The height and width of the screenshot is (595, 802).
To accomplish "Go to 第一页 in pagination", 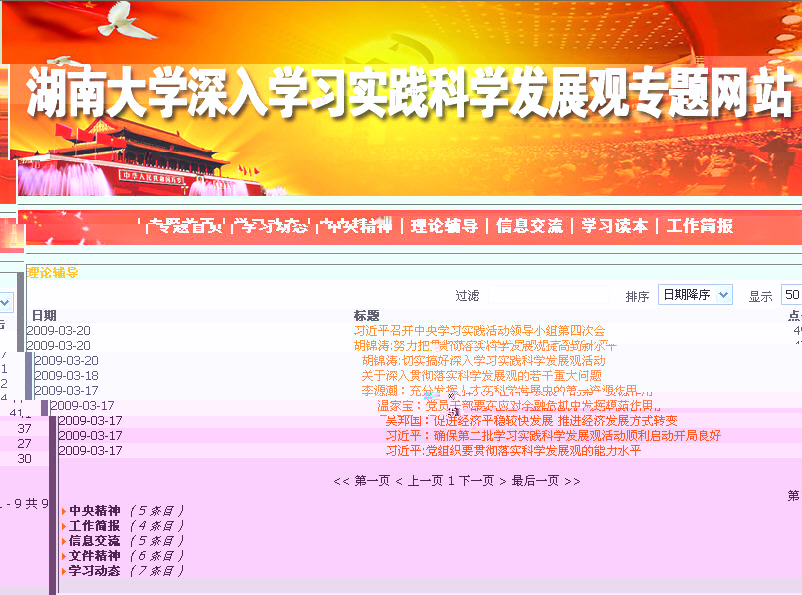I will point(372,481).
